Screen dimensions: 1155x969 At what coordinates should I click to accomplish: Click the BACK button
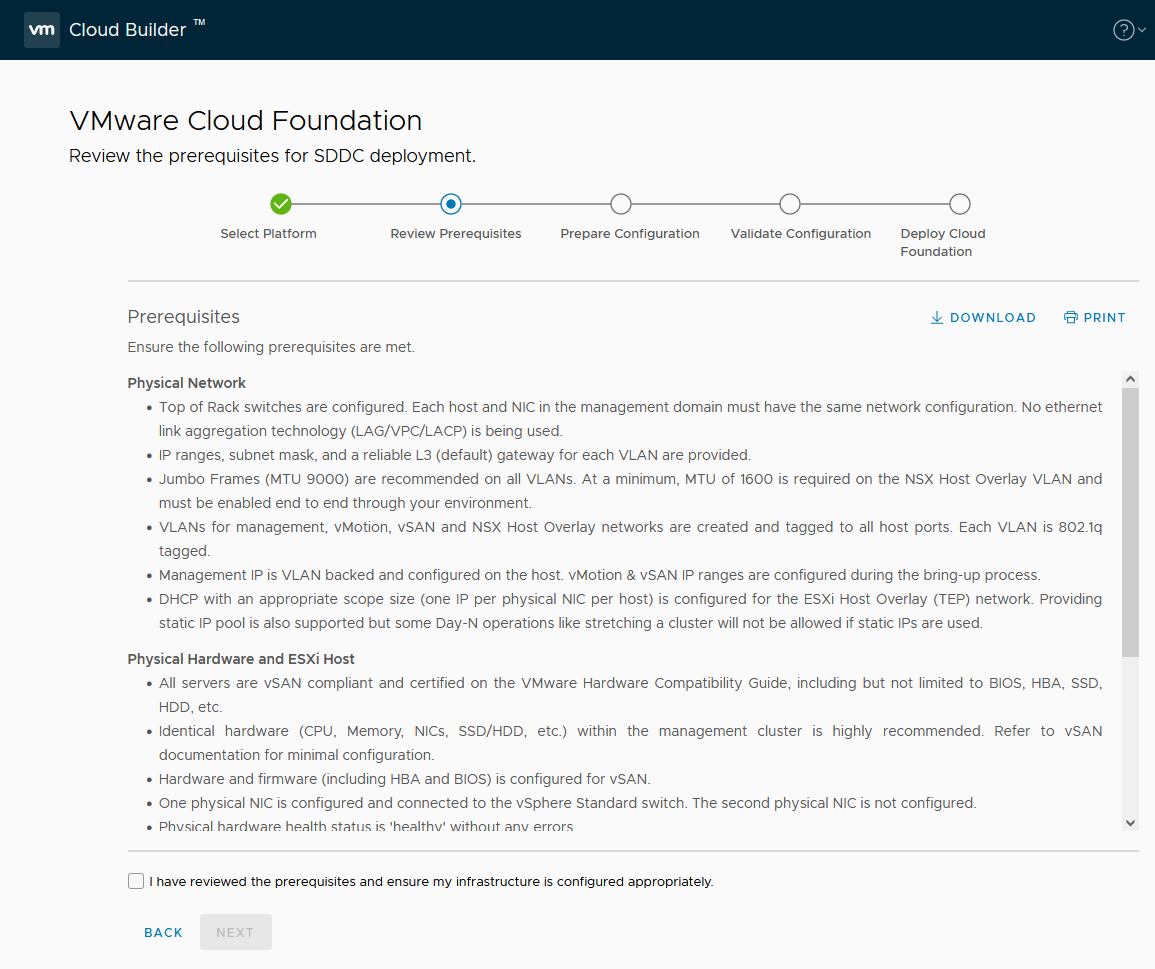pos(163,932)
